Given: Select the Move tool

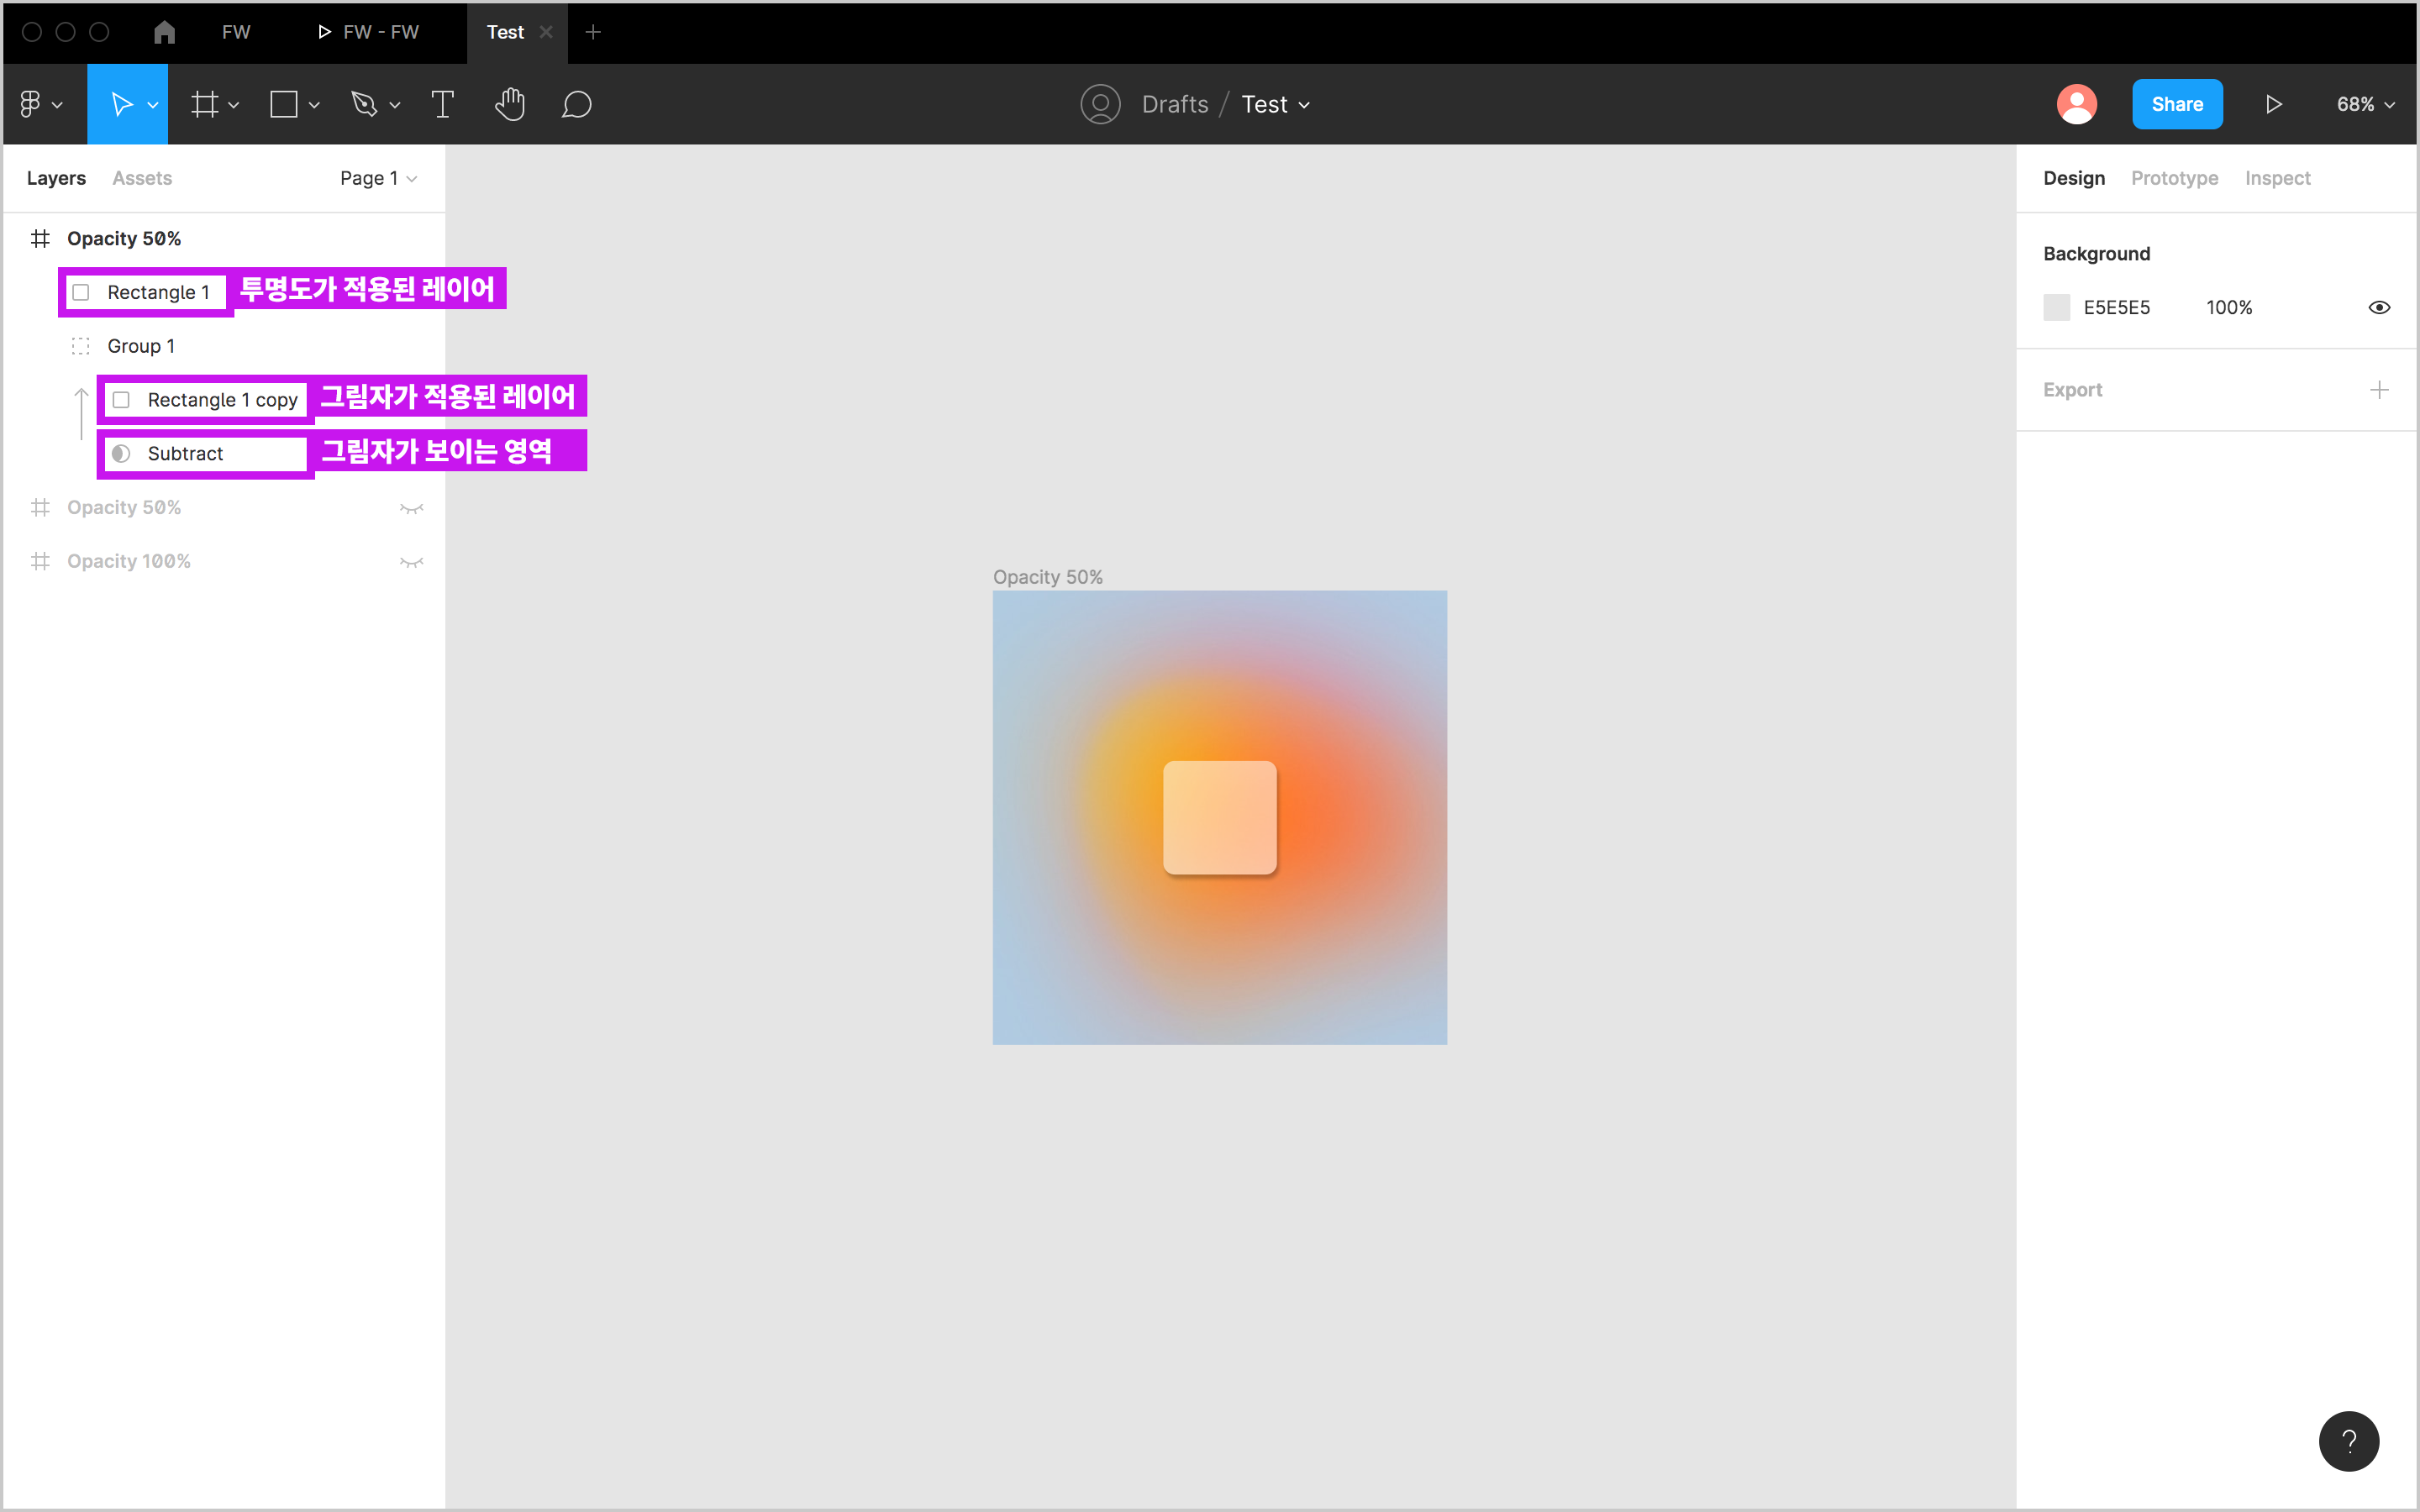Looking at the screenshot, I should pyautogui.click(x=121, y=104).
